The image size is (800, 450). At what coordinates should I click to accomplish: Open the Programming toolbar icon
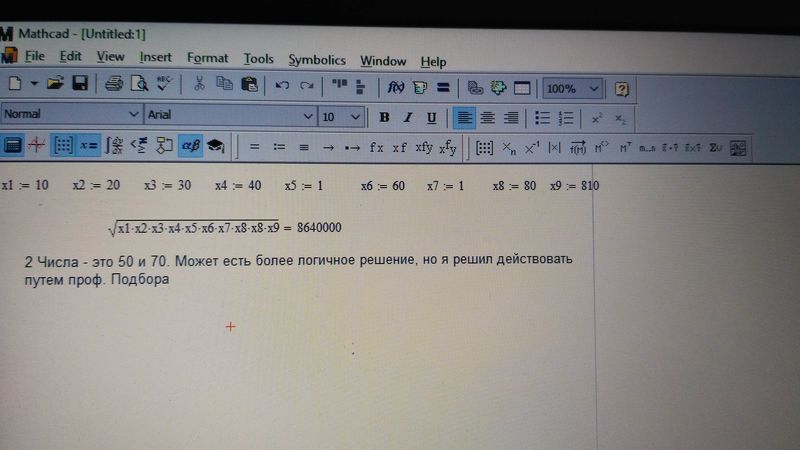[164, 146]
